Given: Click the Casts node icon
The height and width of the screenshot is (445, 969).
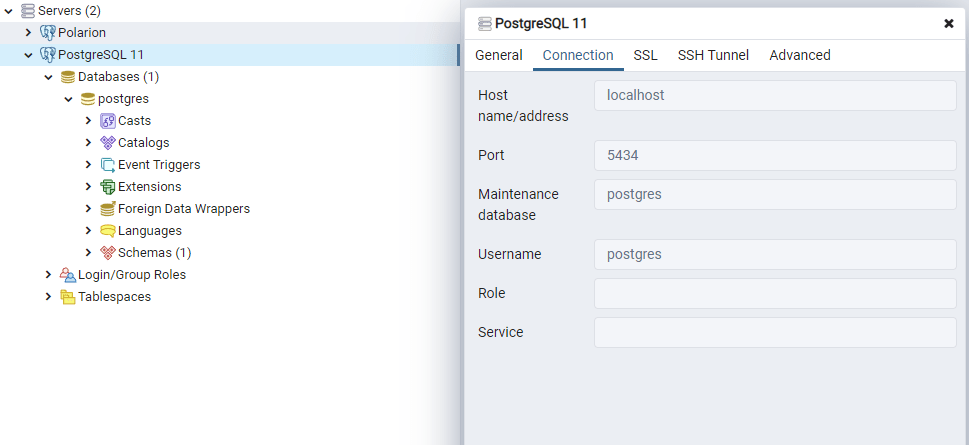Looking at the screenshot, I should click(108, 121).
